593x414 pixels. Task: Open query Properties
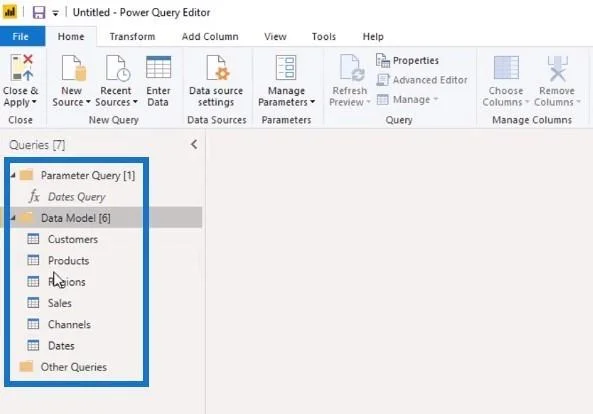pyautogui.click(x=408, y=60)
